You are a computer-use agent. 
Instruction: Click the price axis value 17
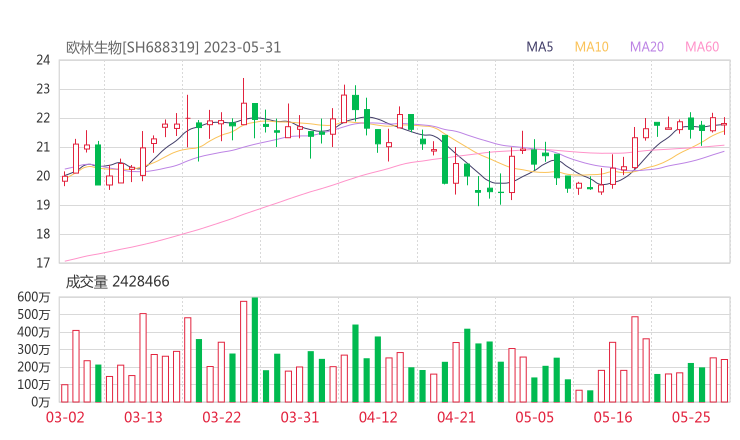click(x=43, y=262)
